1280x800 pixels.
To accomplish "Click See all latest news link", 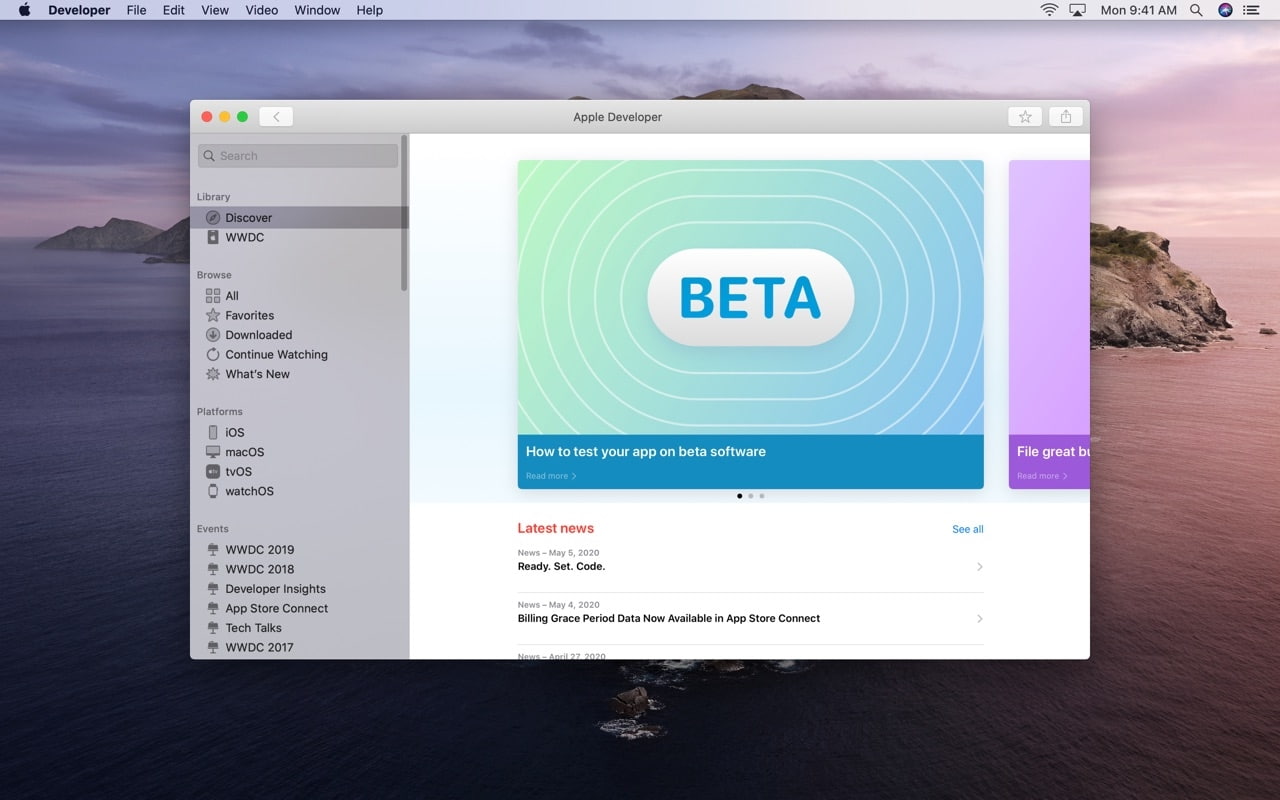I will [967, 529].
